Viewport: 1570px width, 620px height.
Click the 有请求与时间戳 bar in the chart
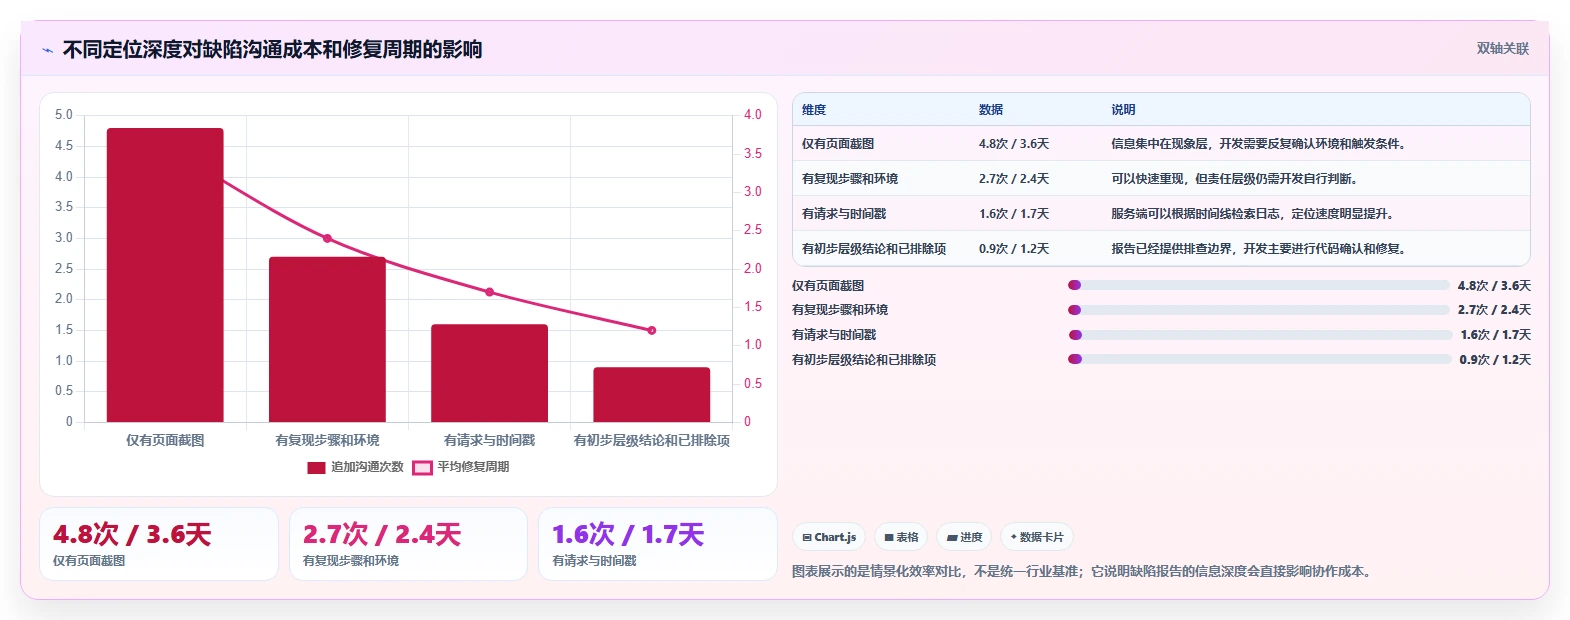click(x=489, y=373)
